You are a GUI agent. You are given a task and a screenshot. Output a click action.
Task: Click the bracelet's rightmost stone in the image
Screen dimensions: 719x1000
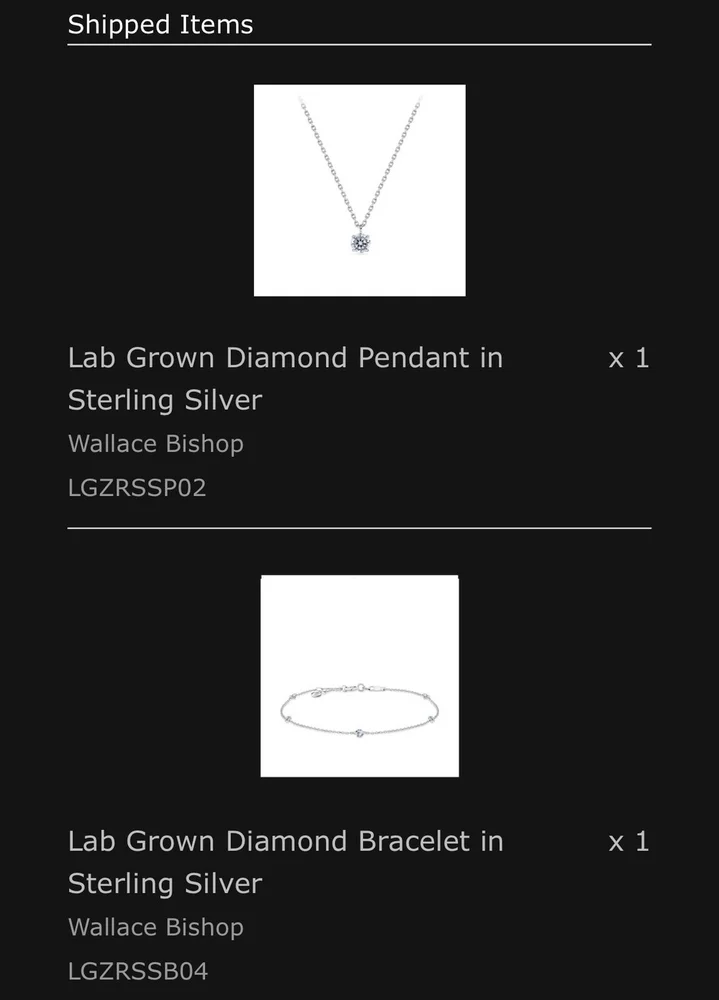click(x=432, y=719)
